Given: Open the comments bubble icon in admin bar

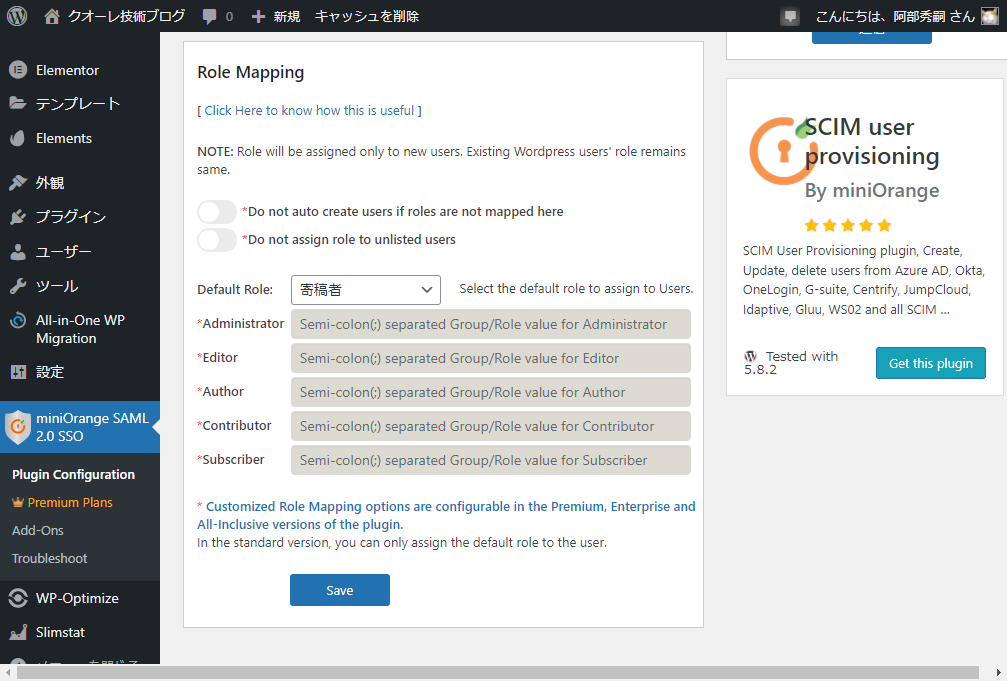Looking at the screenshot, I should (x=209, y=17).
